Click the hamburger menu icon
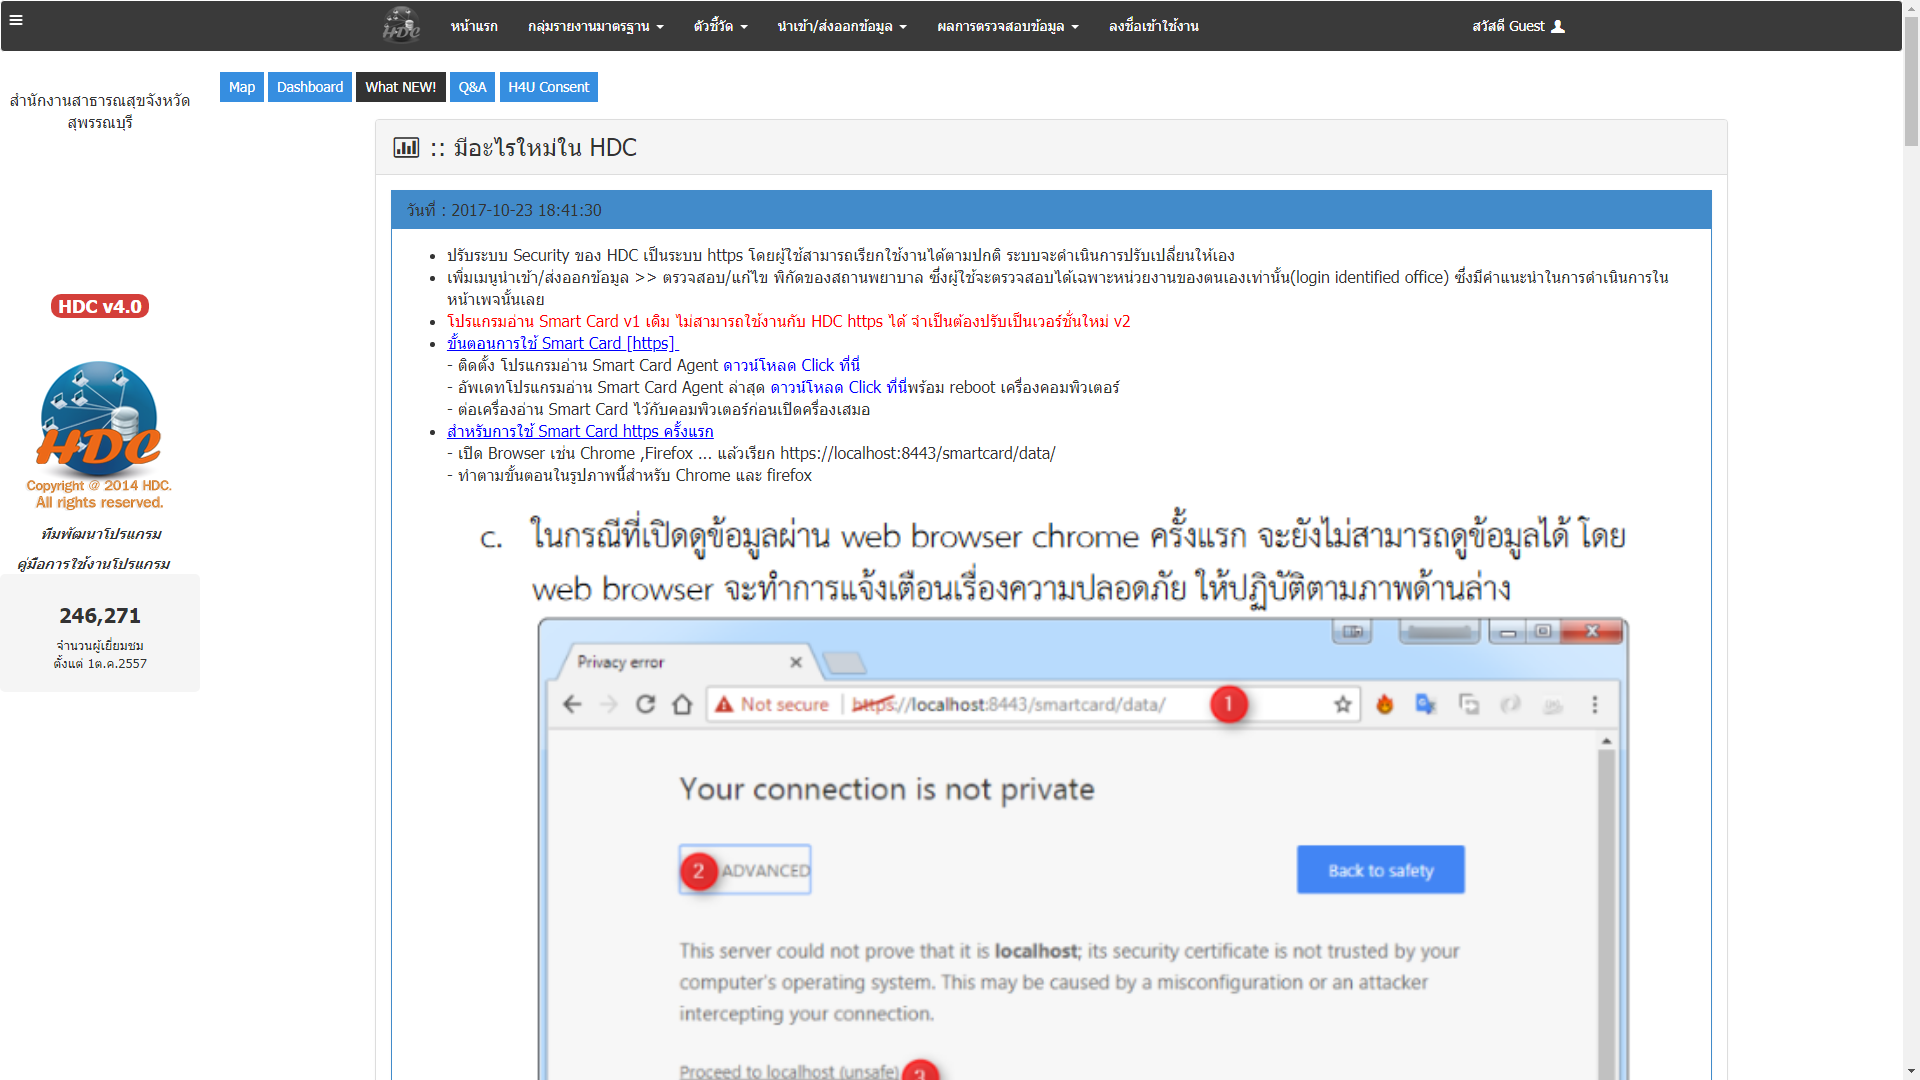The width and height of the screenshot is (1920, 1080). point(16,19)
